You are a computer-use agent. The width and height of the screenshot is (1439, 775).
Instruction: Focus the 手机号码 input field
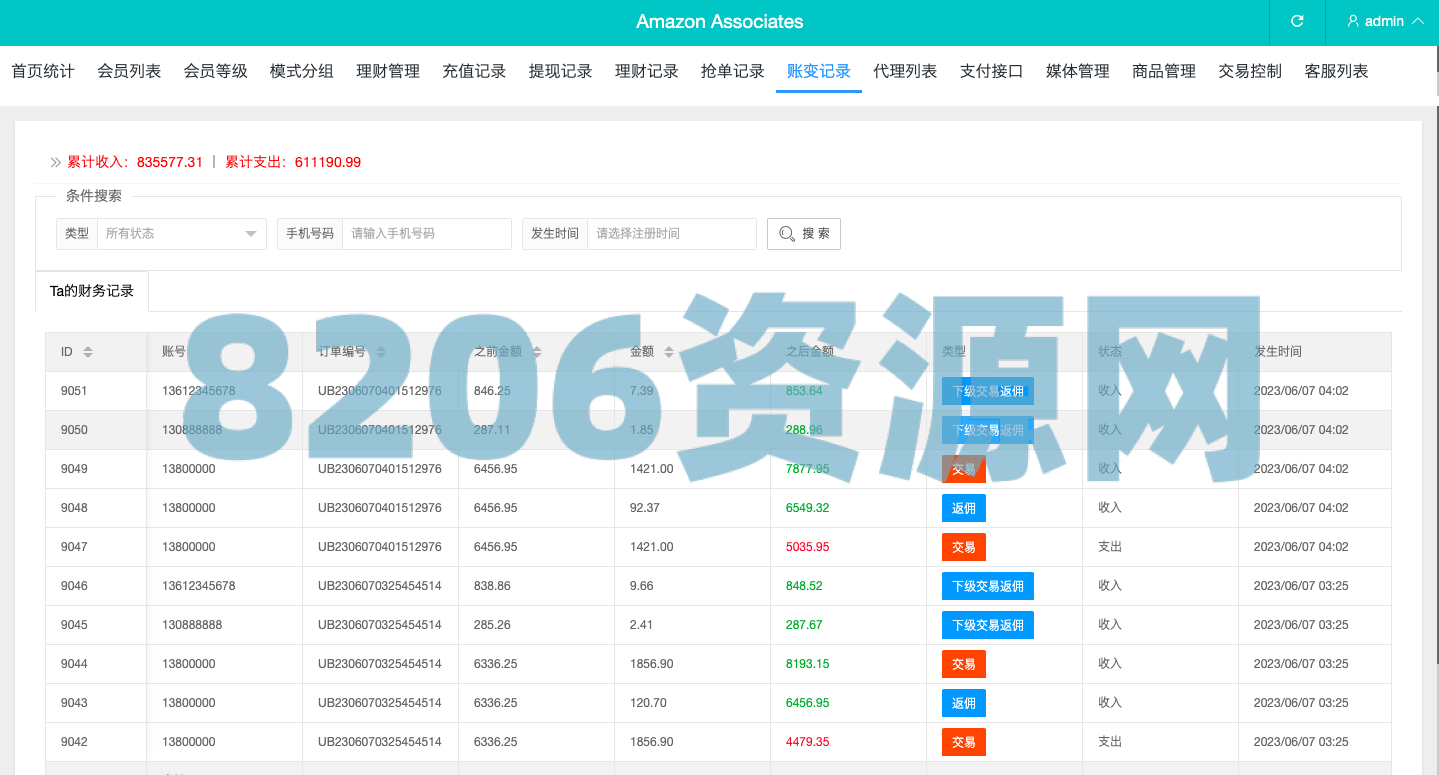click(426, 233)
